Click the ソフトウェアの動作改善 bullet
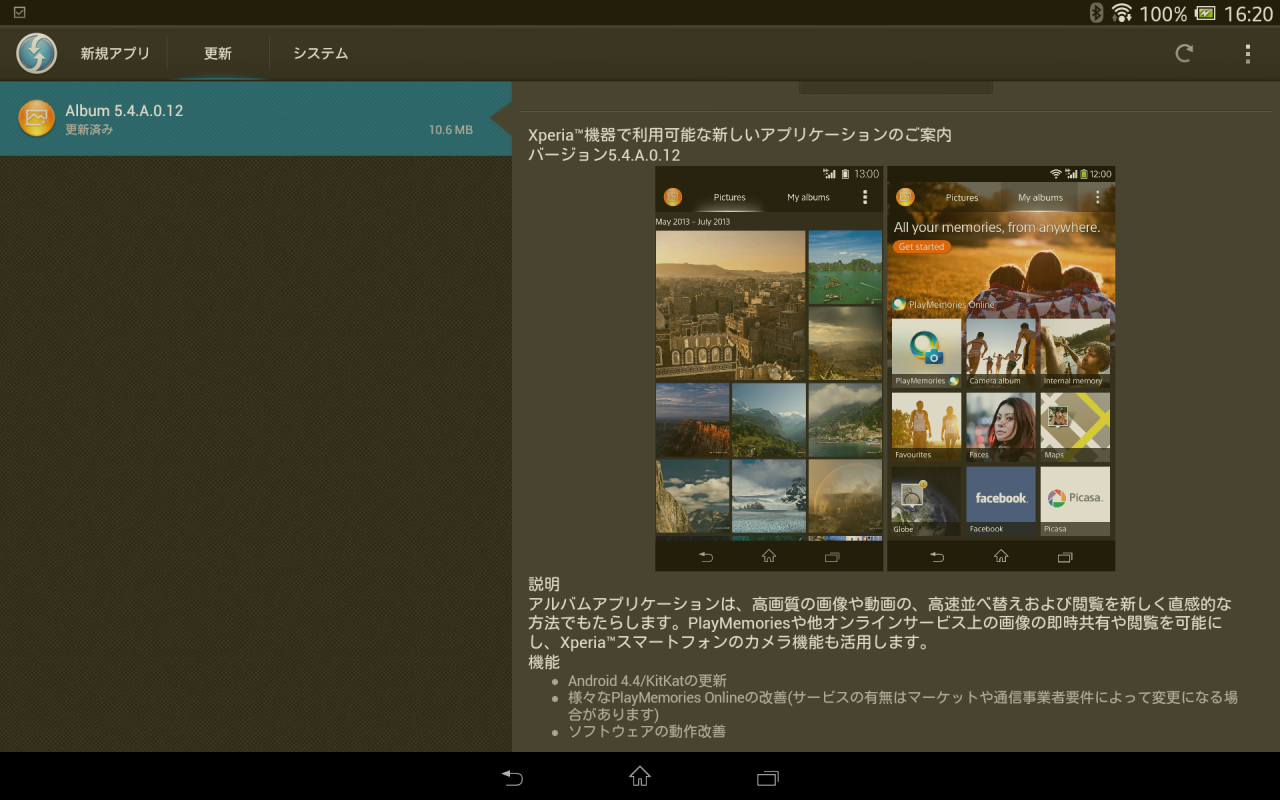This screenshot has width=1280, height=800. [647, 731]
